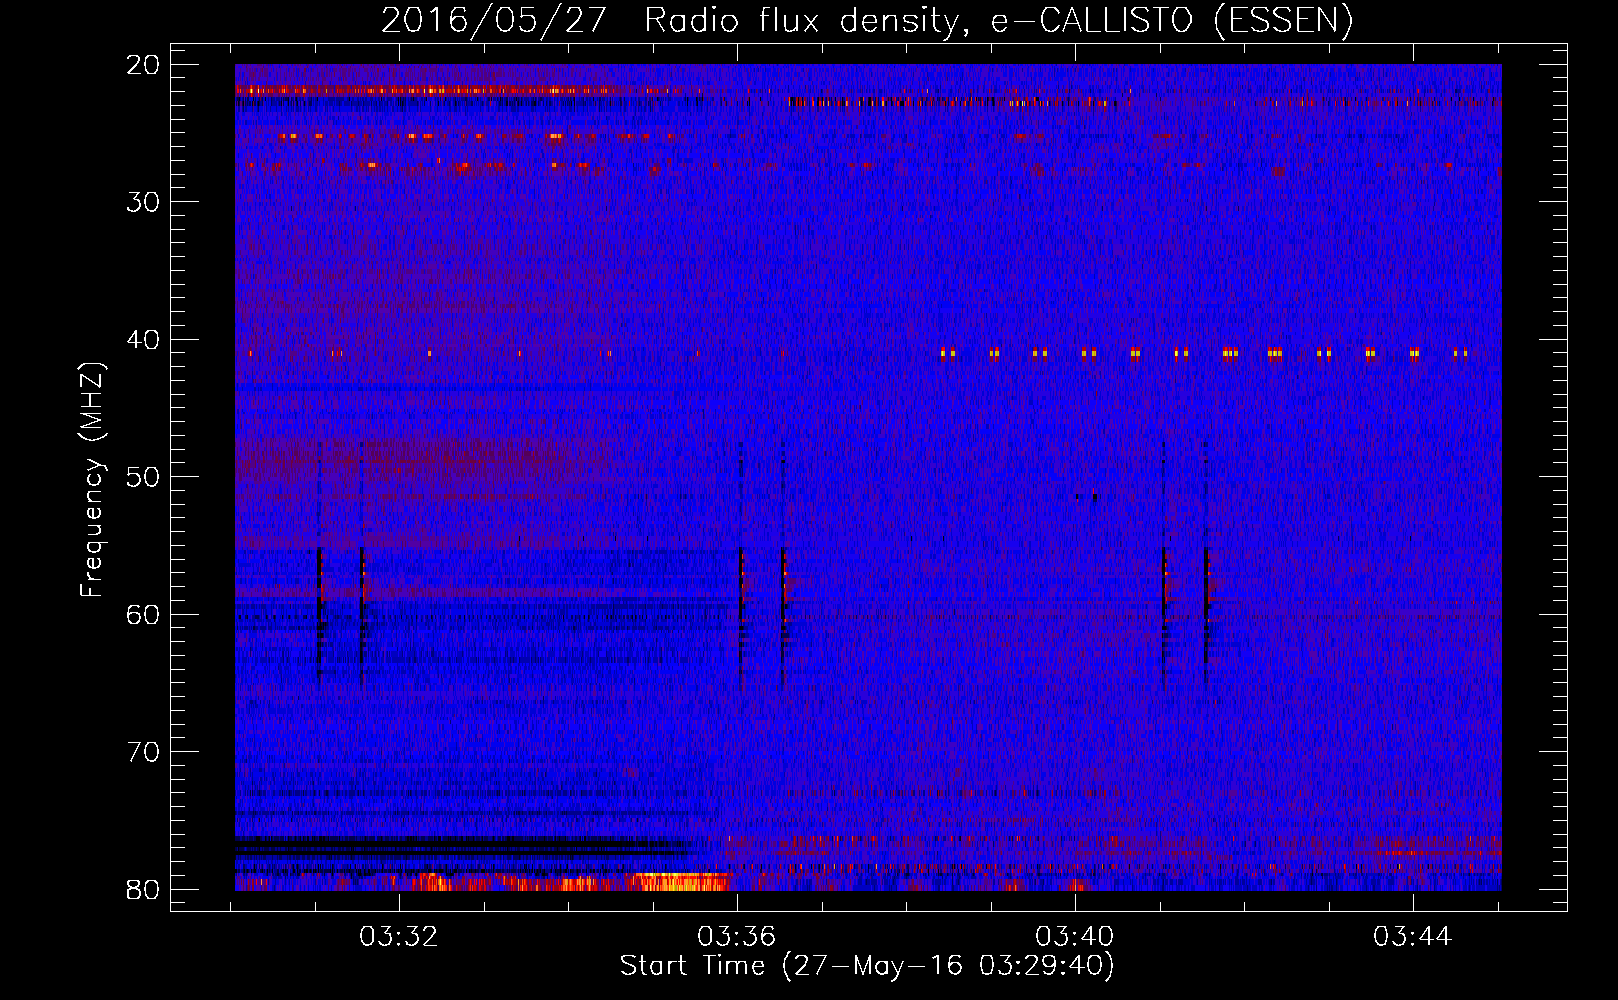
Task: Click the frequency tick label '20'
Action: point(144,65)
